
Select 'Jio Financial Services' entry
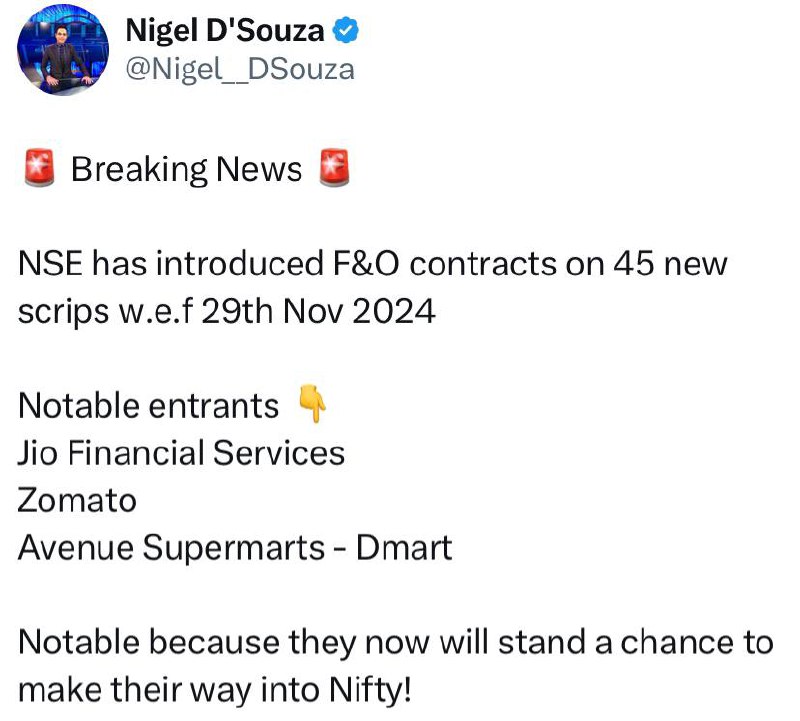pos(181,453)
